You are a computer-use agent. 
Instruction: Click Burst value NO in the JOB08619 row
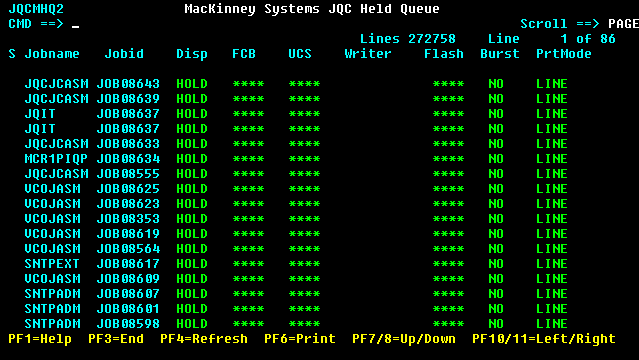[496, 234]
